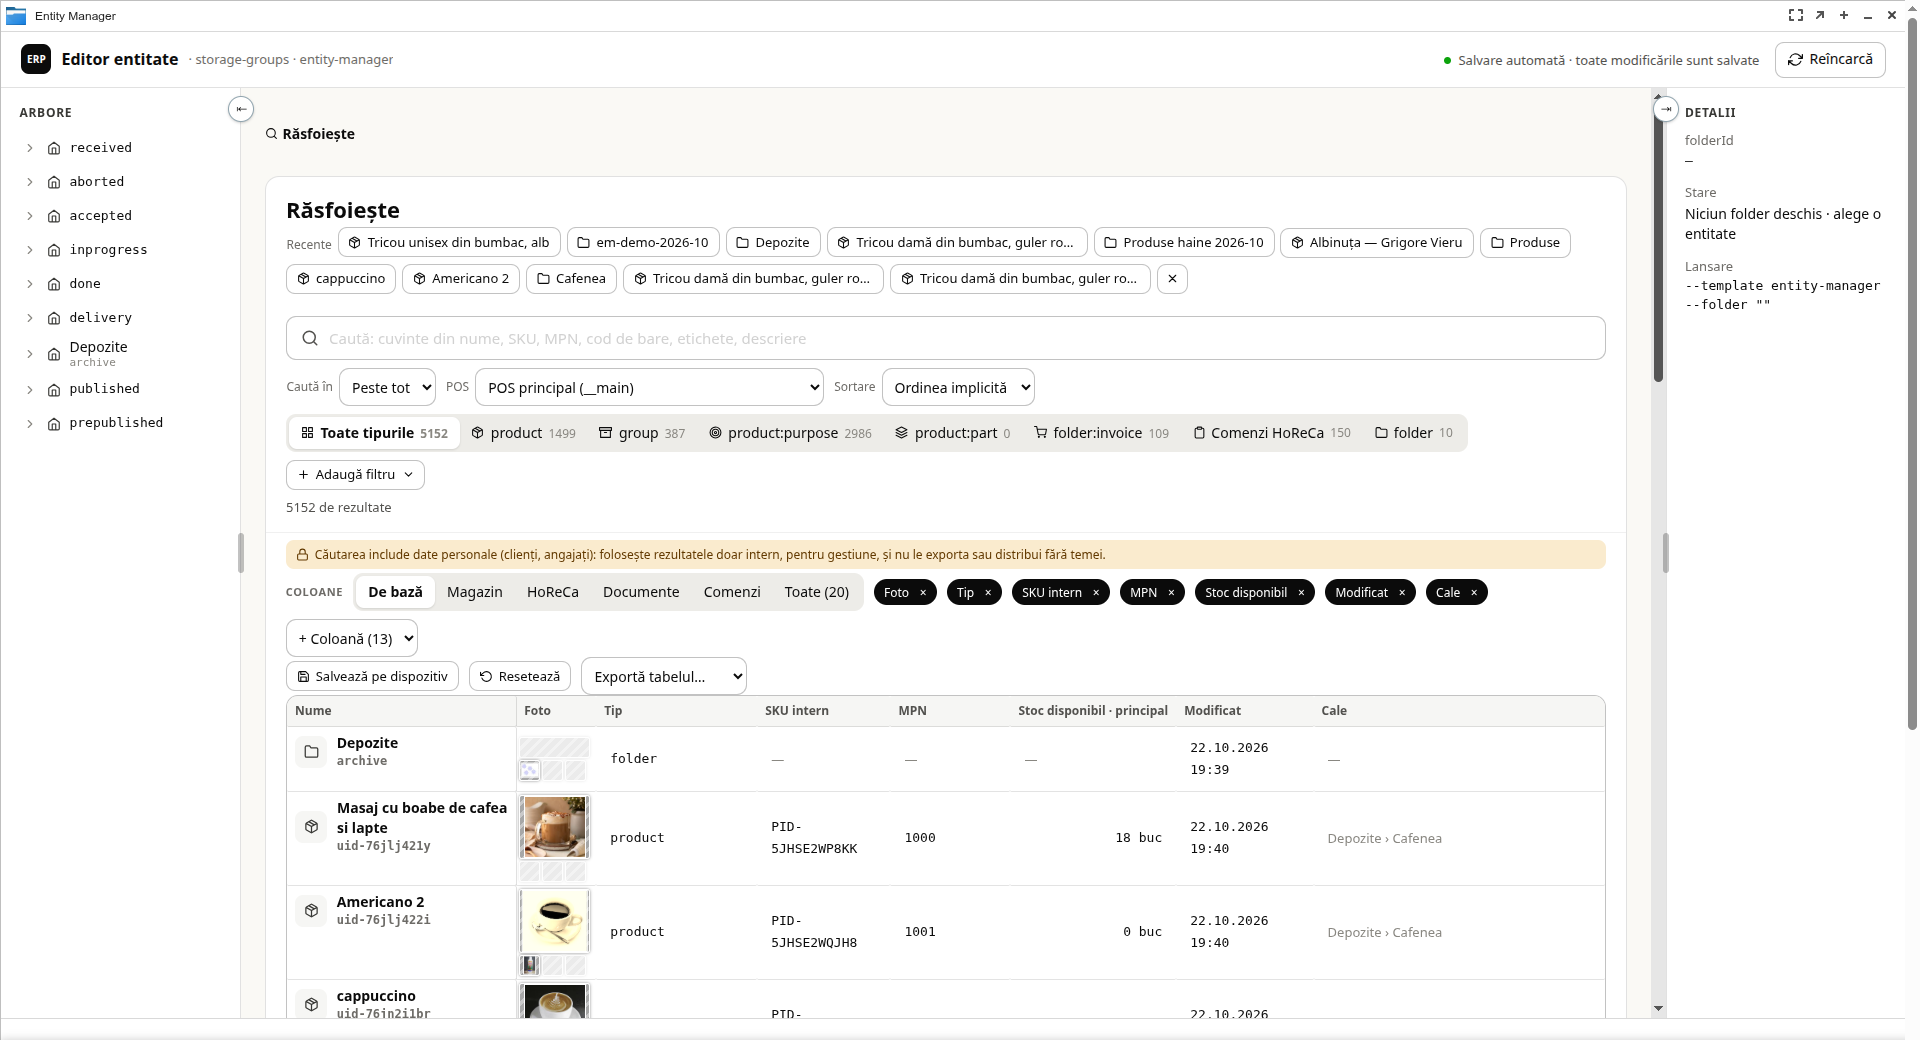Viewport: 1920px width, 1040px height.
Task: Open the Ordinea implicită sort dropdown
Action: click(958, 387)
